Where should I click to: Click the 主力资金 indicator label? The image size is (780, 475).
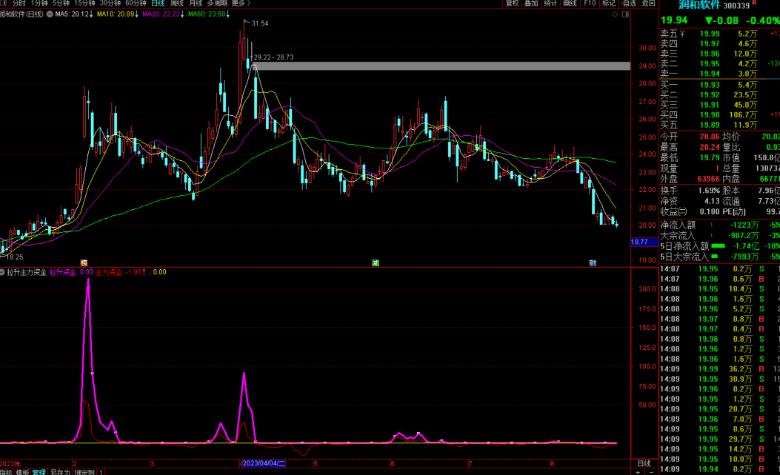point(108,272)
